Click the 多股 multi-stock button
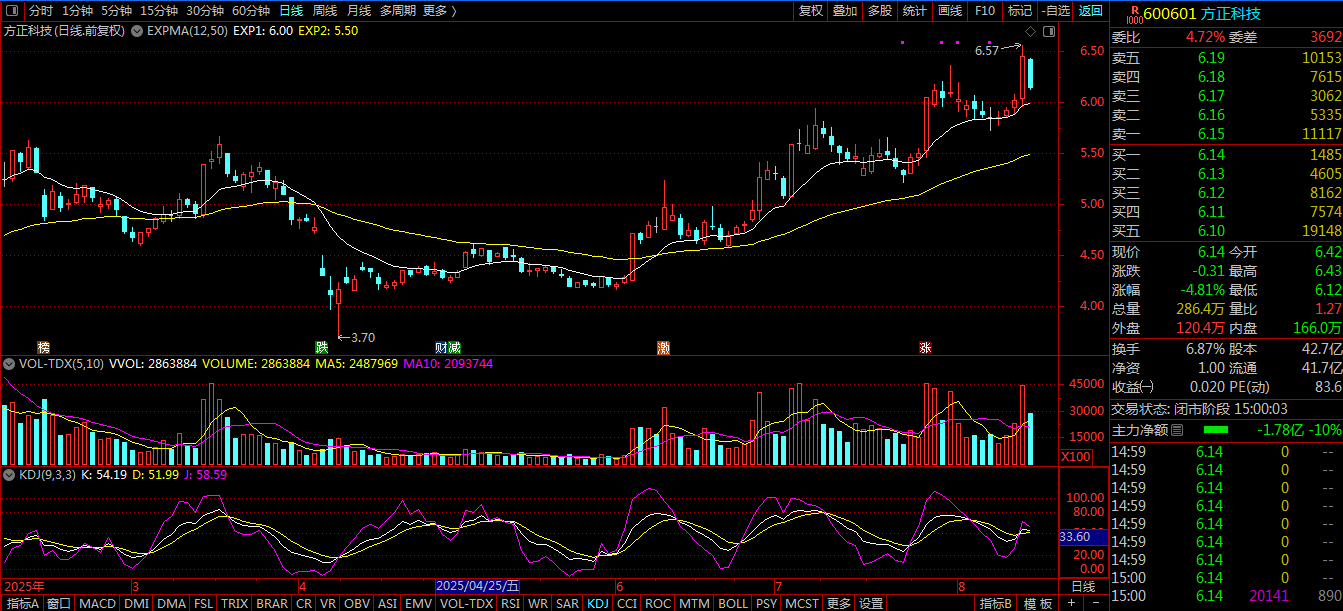Screen dimensions: 1343x611 [880, 11]
